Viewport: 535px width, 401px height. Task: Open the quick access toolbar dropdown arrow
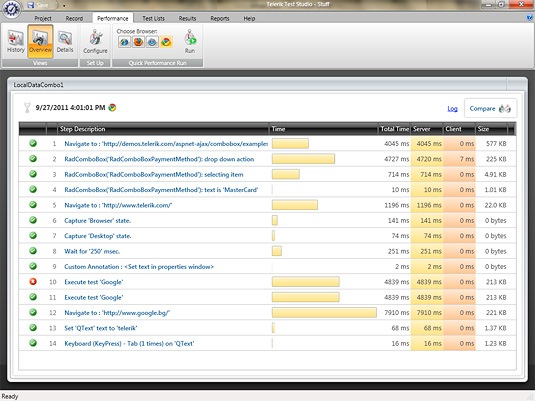coord(64,5)
